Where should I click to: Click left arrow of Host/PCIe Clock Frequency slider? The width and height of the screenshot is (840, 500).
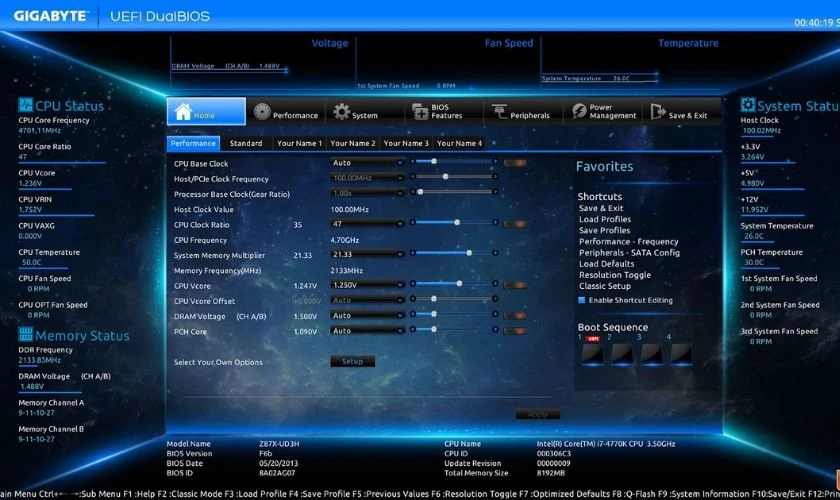click(x=412, y=176)
